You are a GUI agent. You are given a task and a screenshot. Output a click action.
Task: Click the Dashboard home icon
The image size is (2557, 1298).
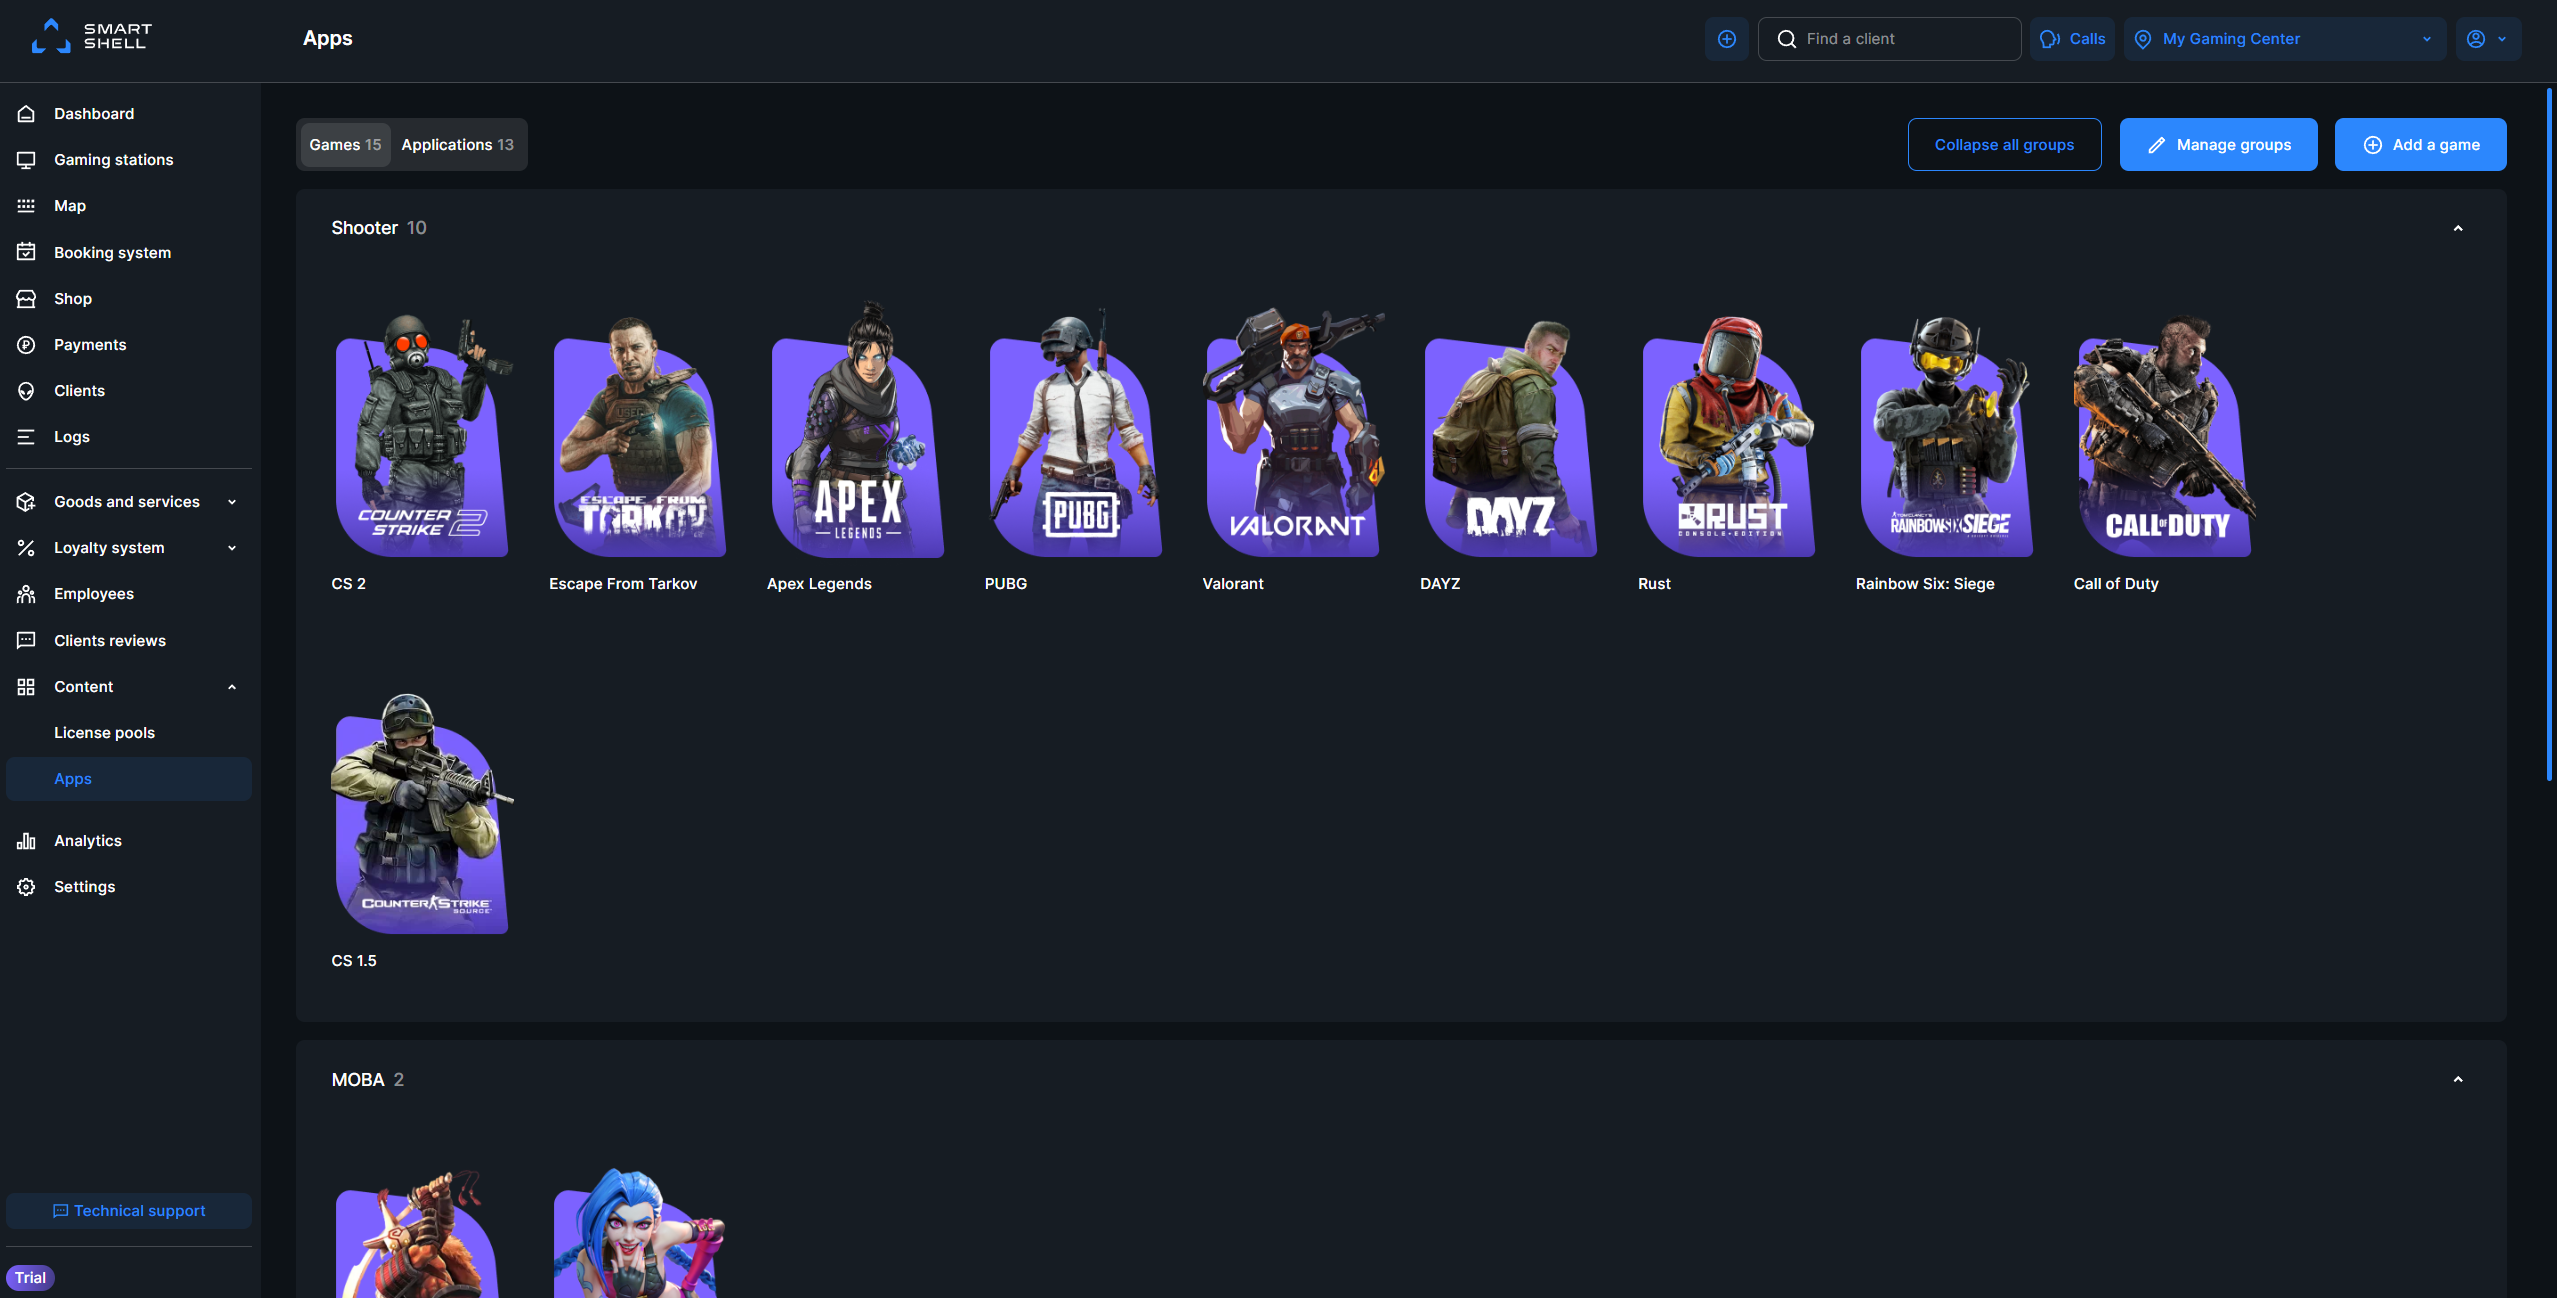(x=26, y=114)
